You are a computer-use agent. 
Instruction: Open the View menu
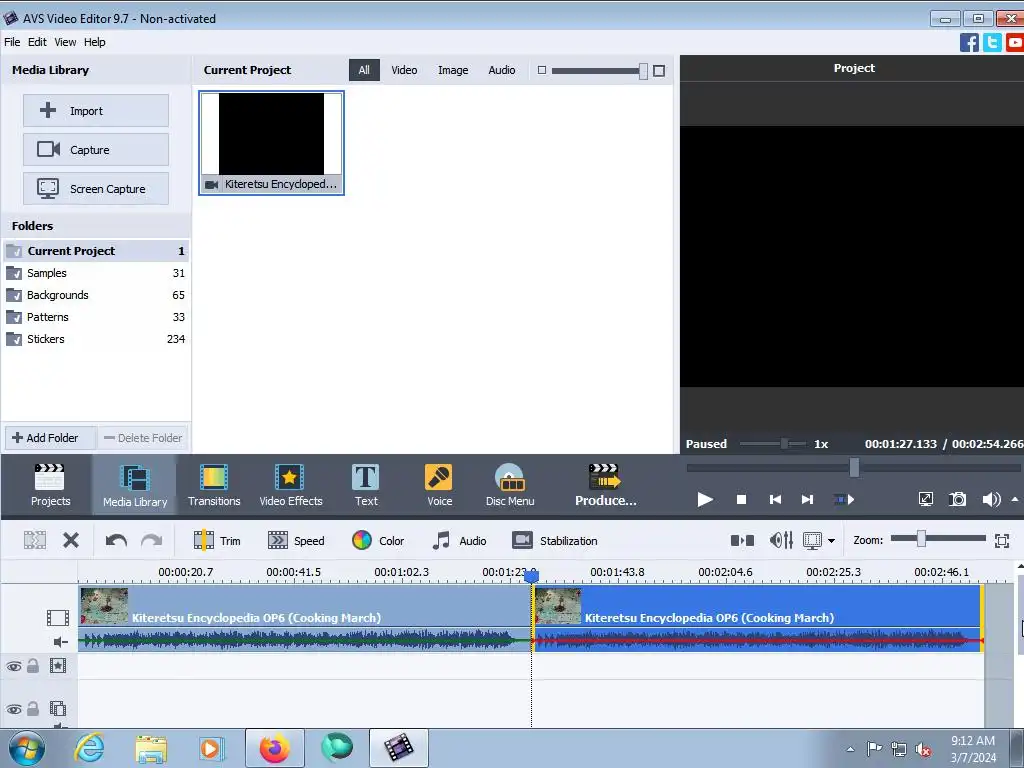pyautogui.click(x=65, y=42)
